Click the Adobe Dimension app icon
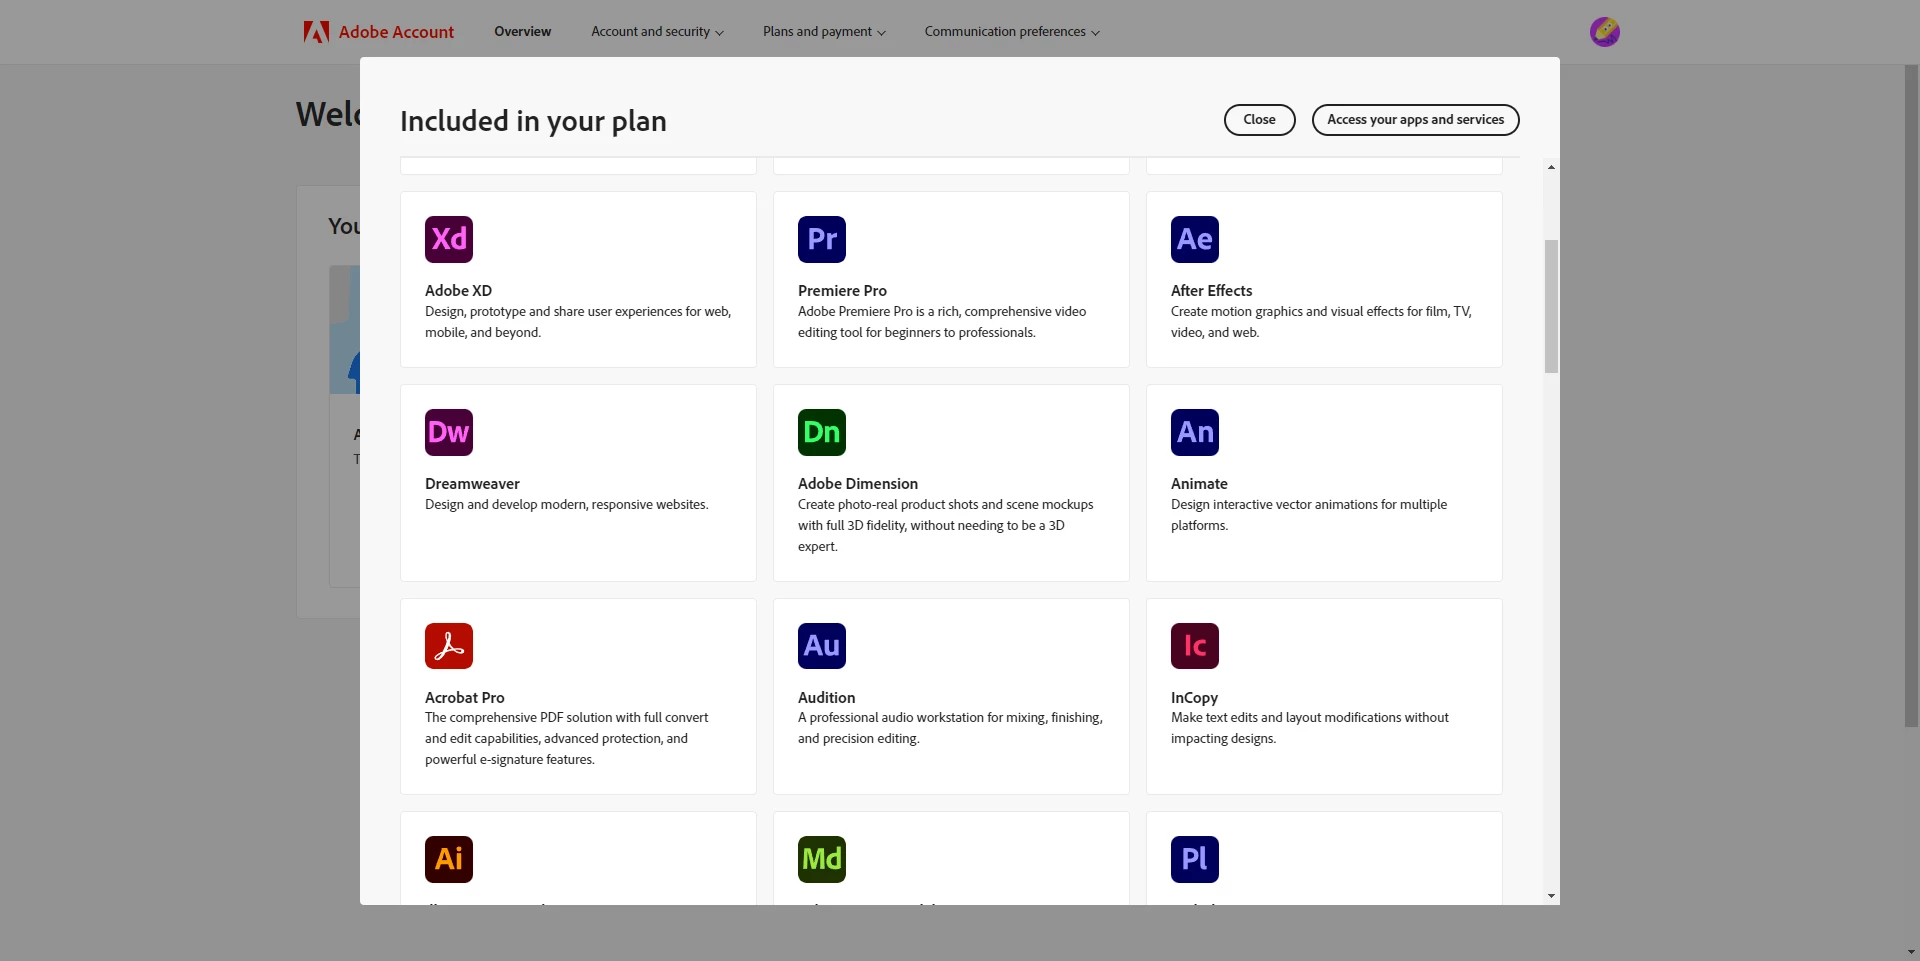1920x961 pixels. point(822,432)
